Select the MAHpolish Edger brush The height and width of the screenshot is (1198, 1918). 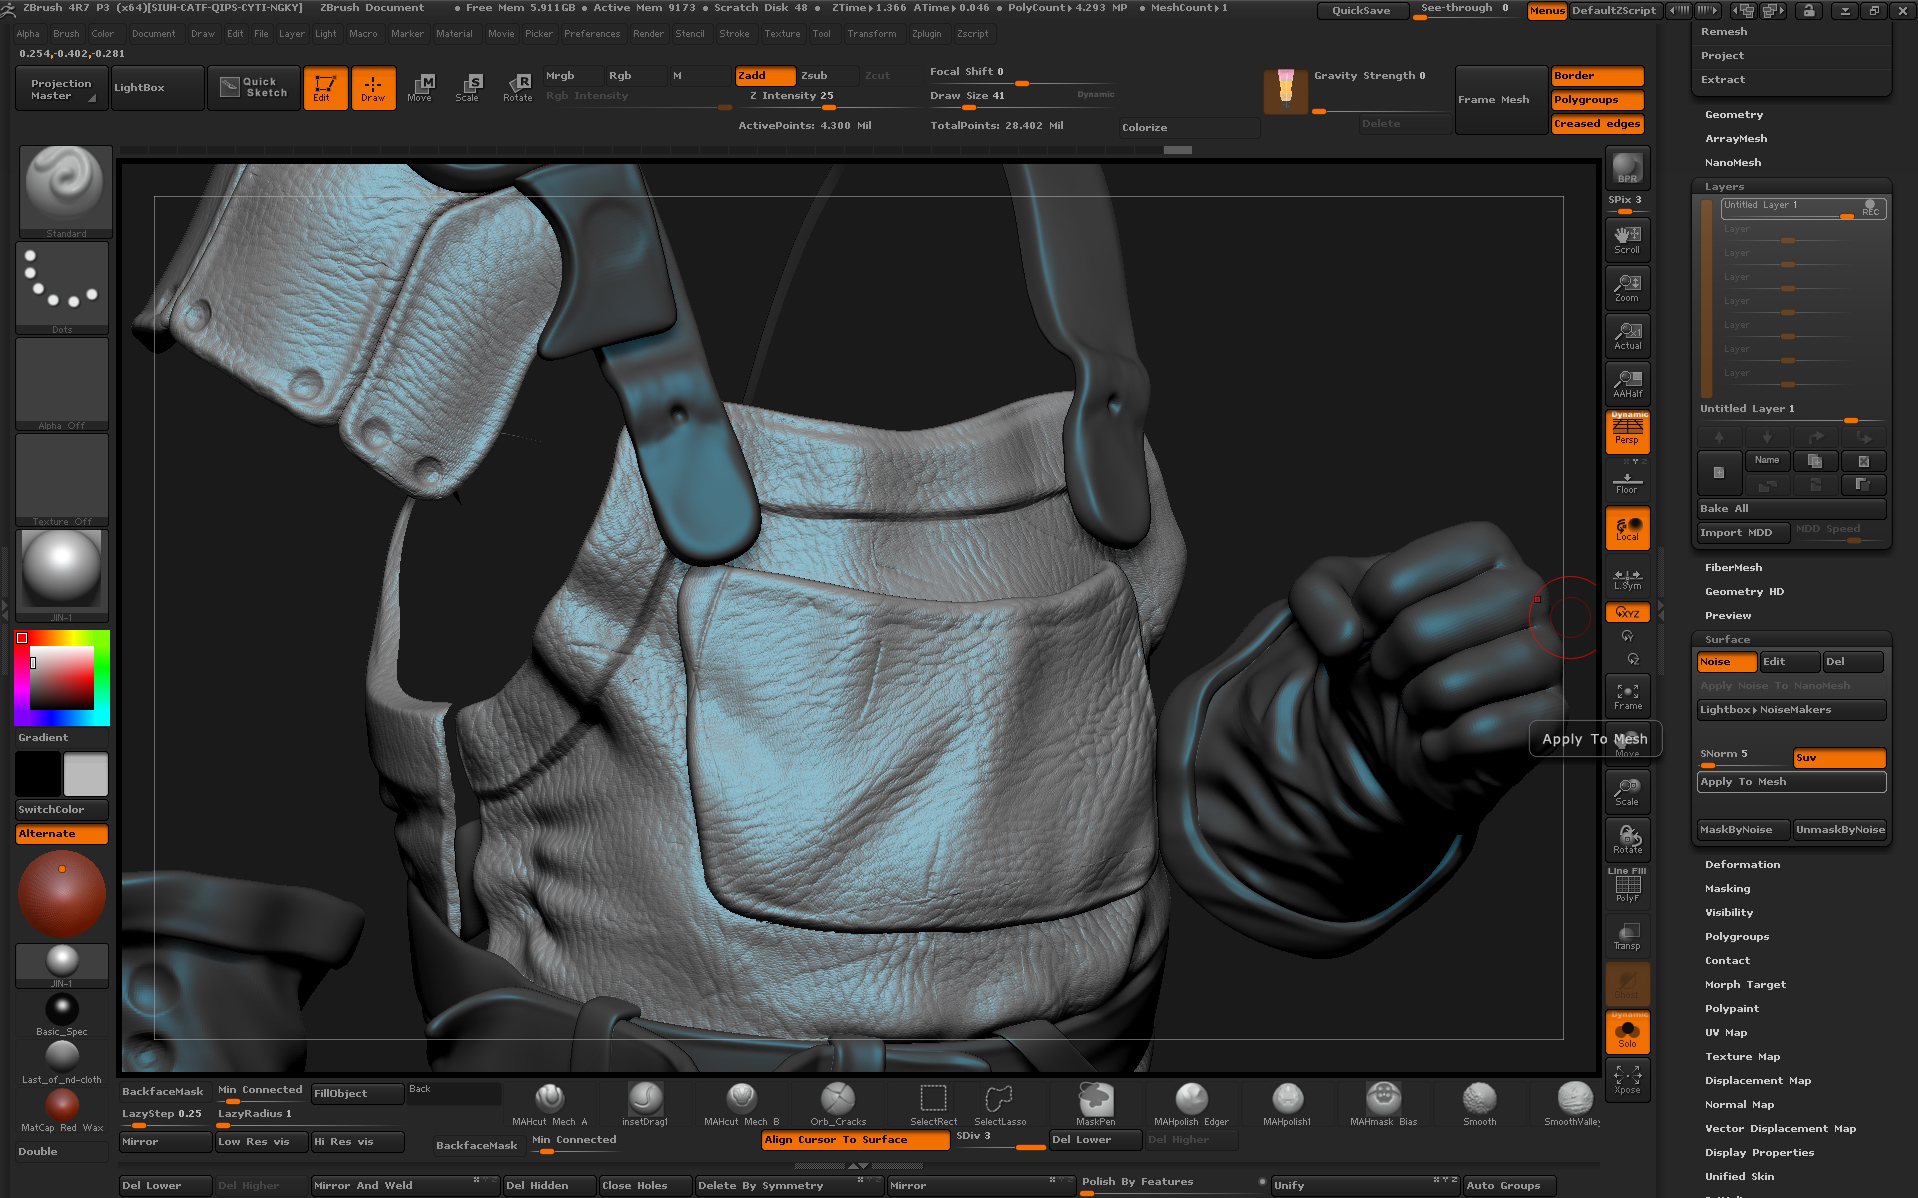(1191, 1104)
